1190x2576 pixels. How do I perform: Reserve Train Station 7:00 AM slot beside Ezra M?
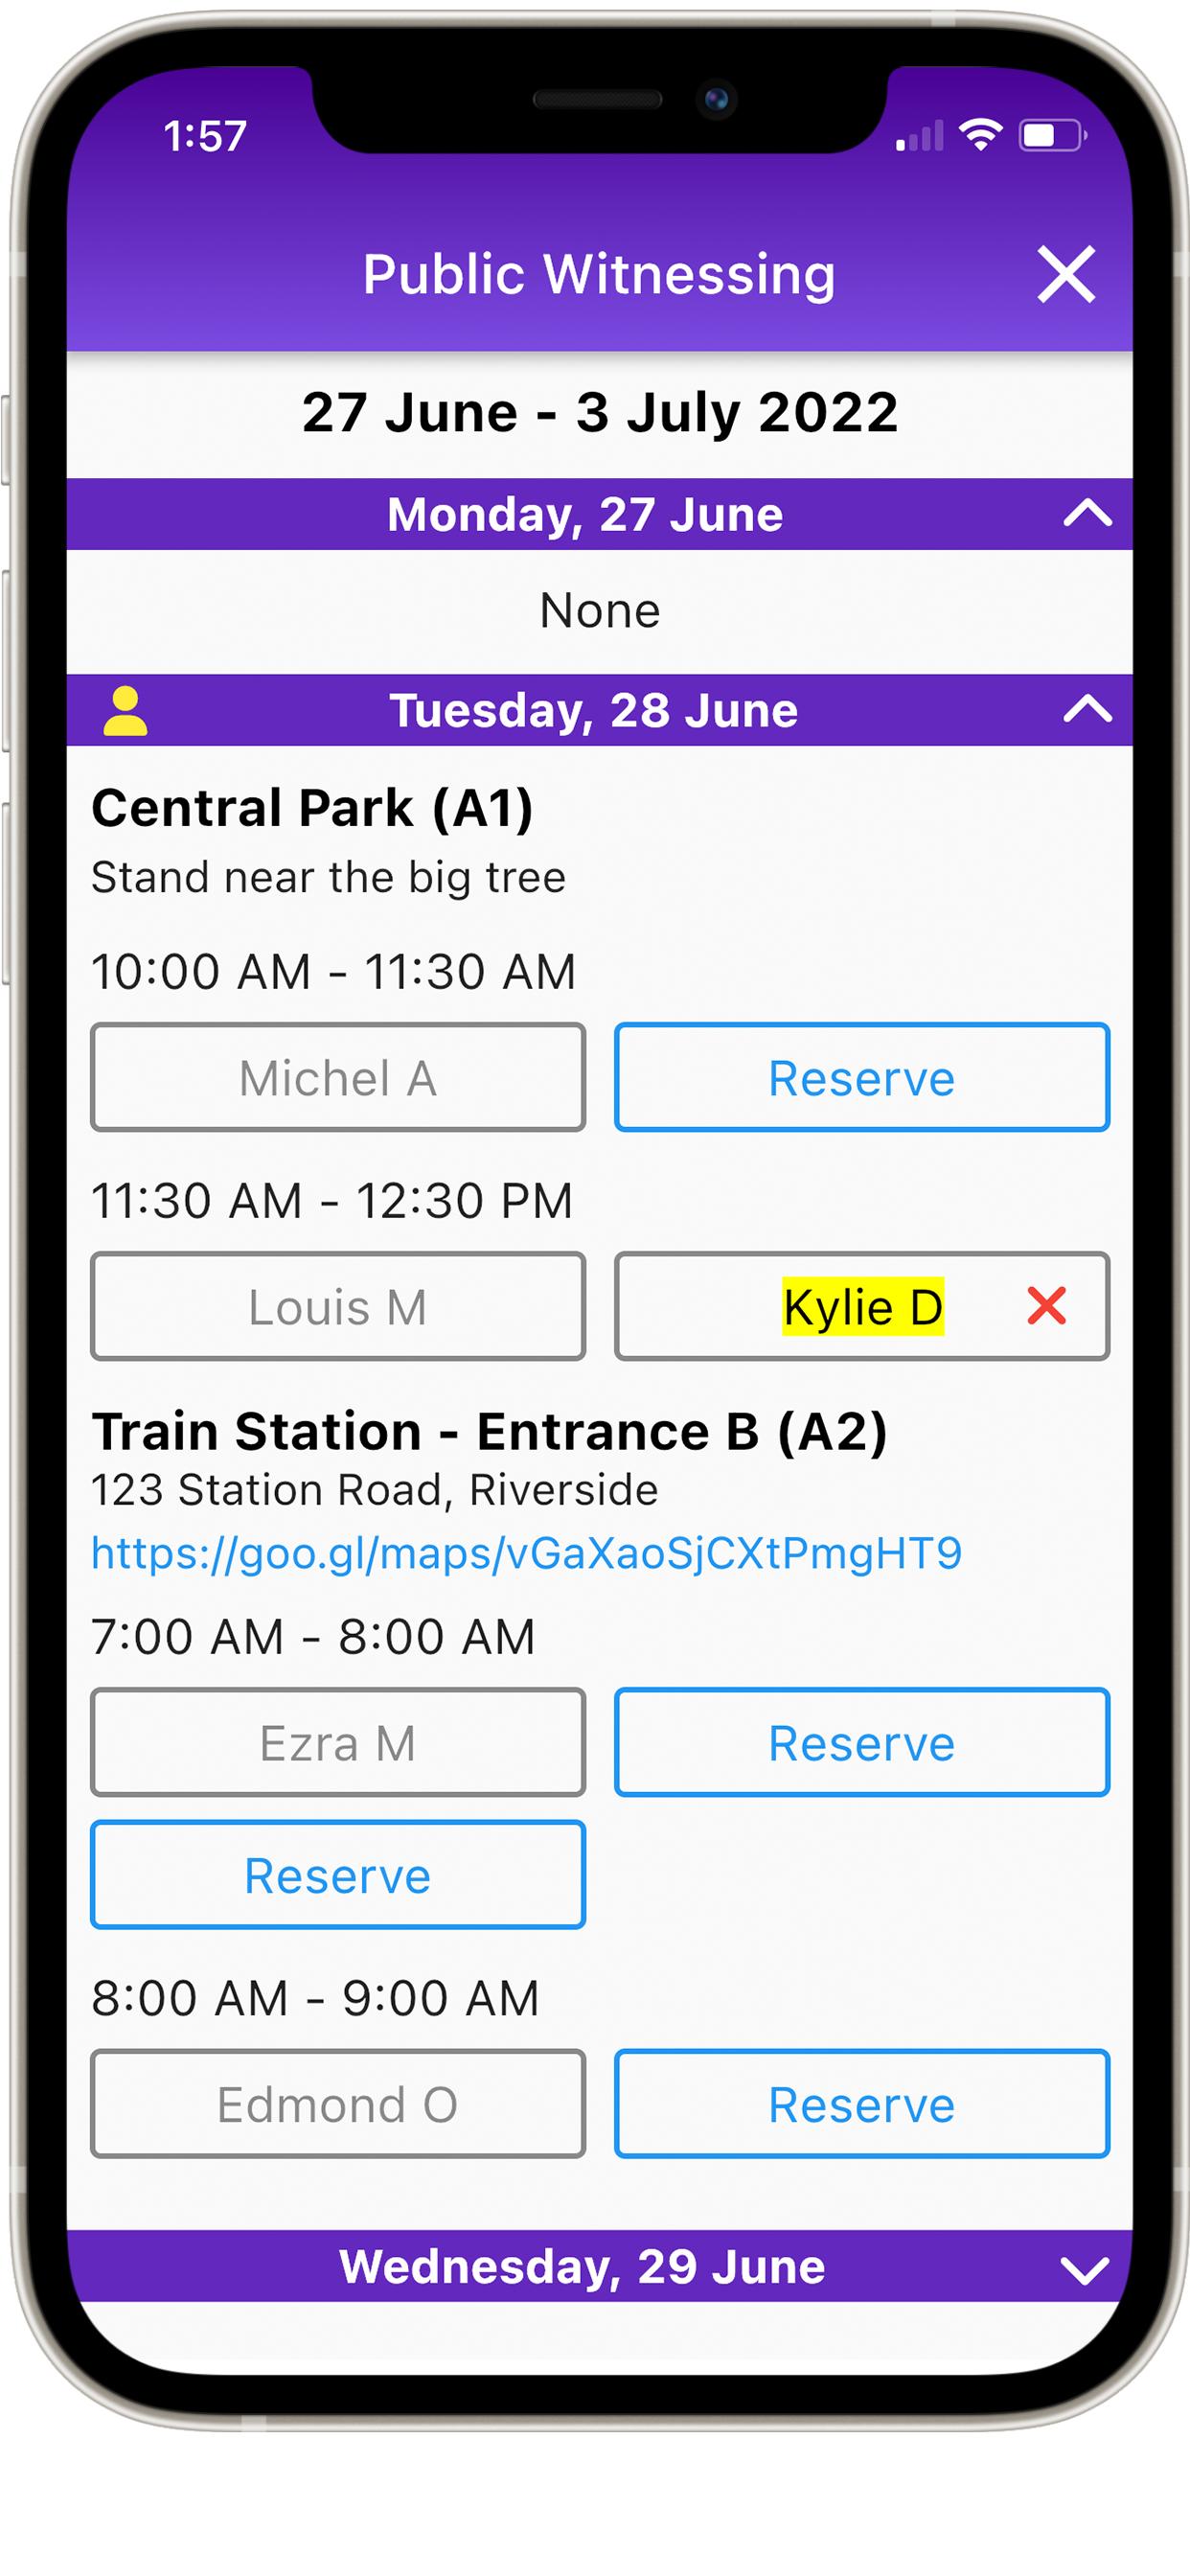coord(862,1742)
